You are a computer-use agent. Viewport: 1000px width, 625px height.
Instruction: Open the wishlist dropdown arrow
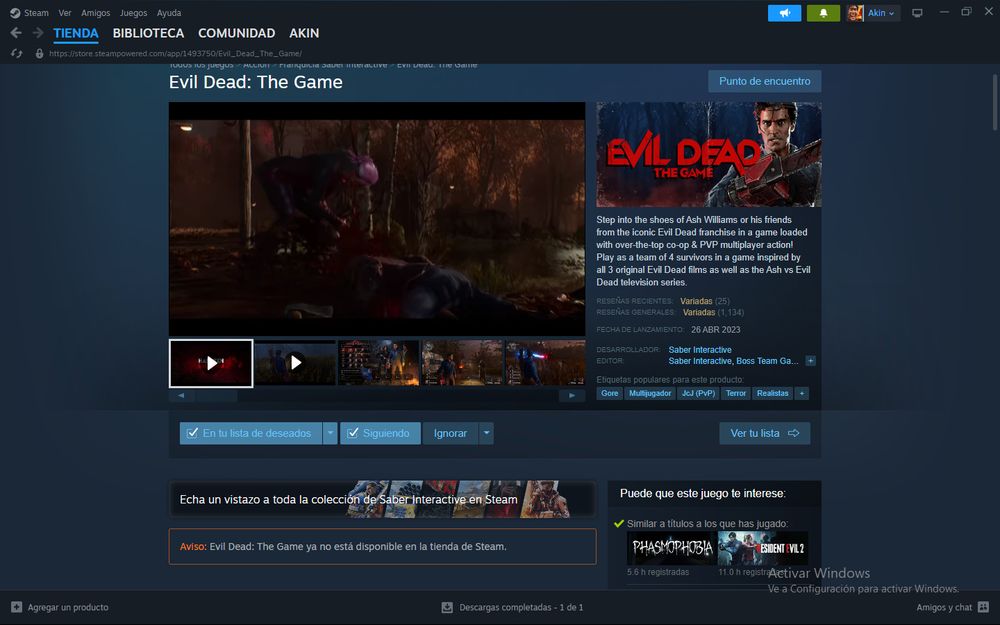click(330, 433)
